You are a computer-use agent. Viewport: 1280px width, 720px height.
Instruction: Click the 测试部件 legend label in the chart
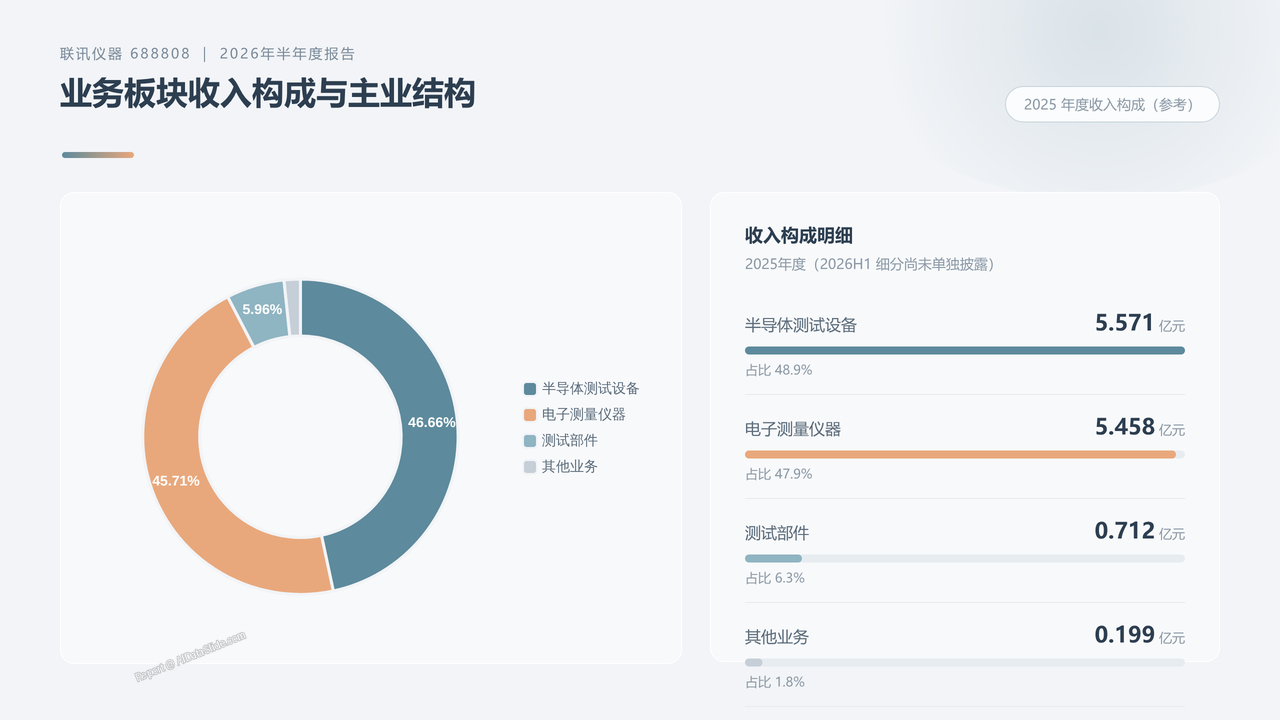point(570,441)
